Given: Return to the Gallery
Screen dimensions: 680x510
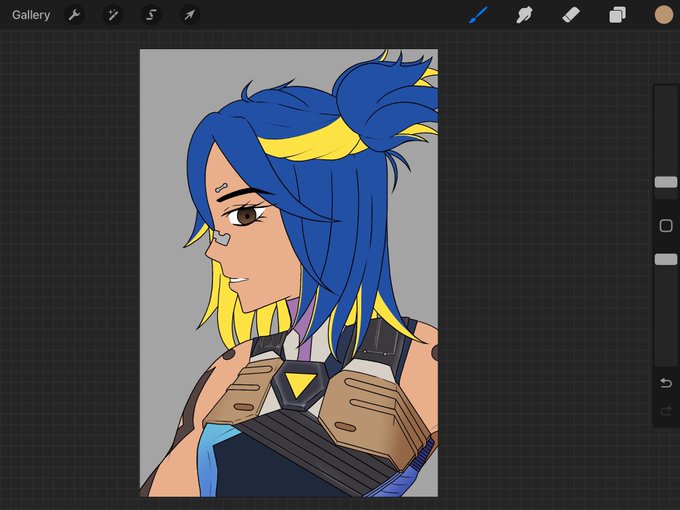Looking at the screenshot, I should pos(31,15).
